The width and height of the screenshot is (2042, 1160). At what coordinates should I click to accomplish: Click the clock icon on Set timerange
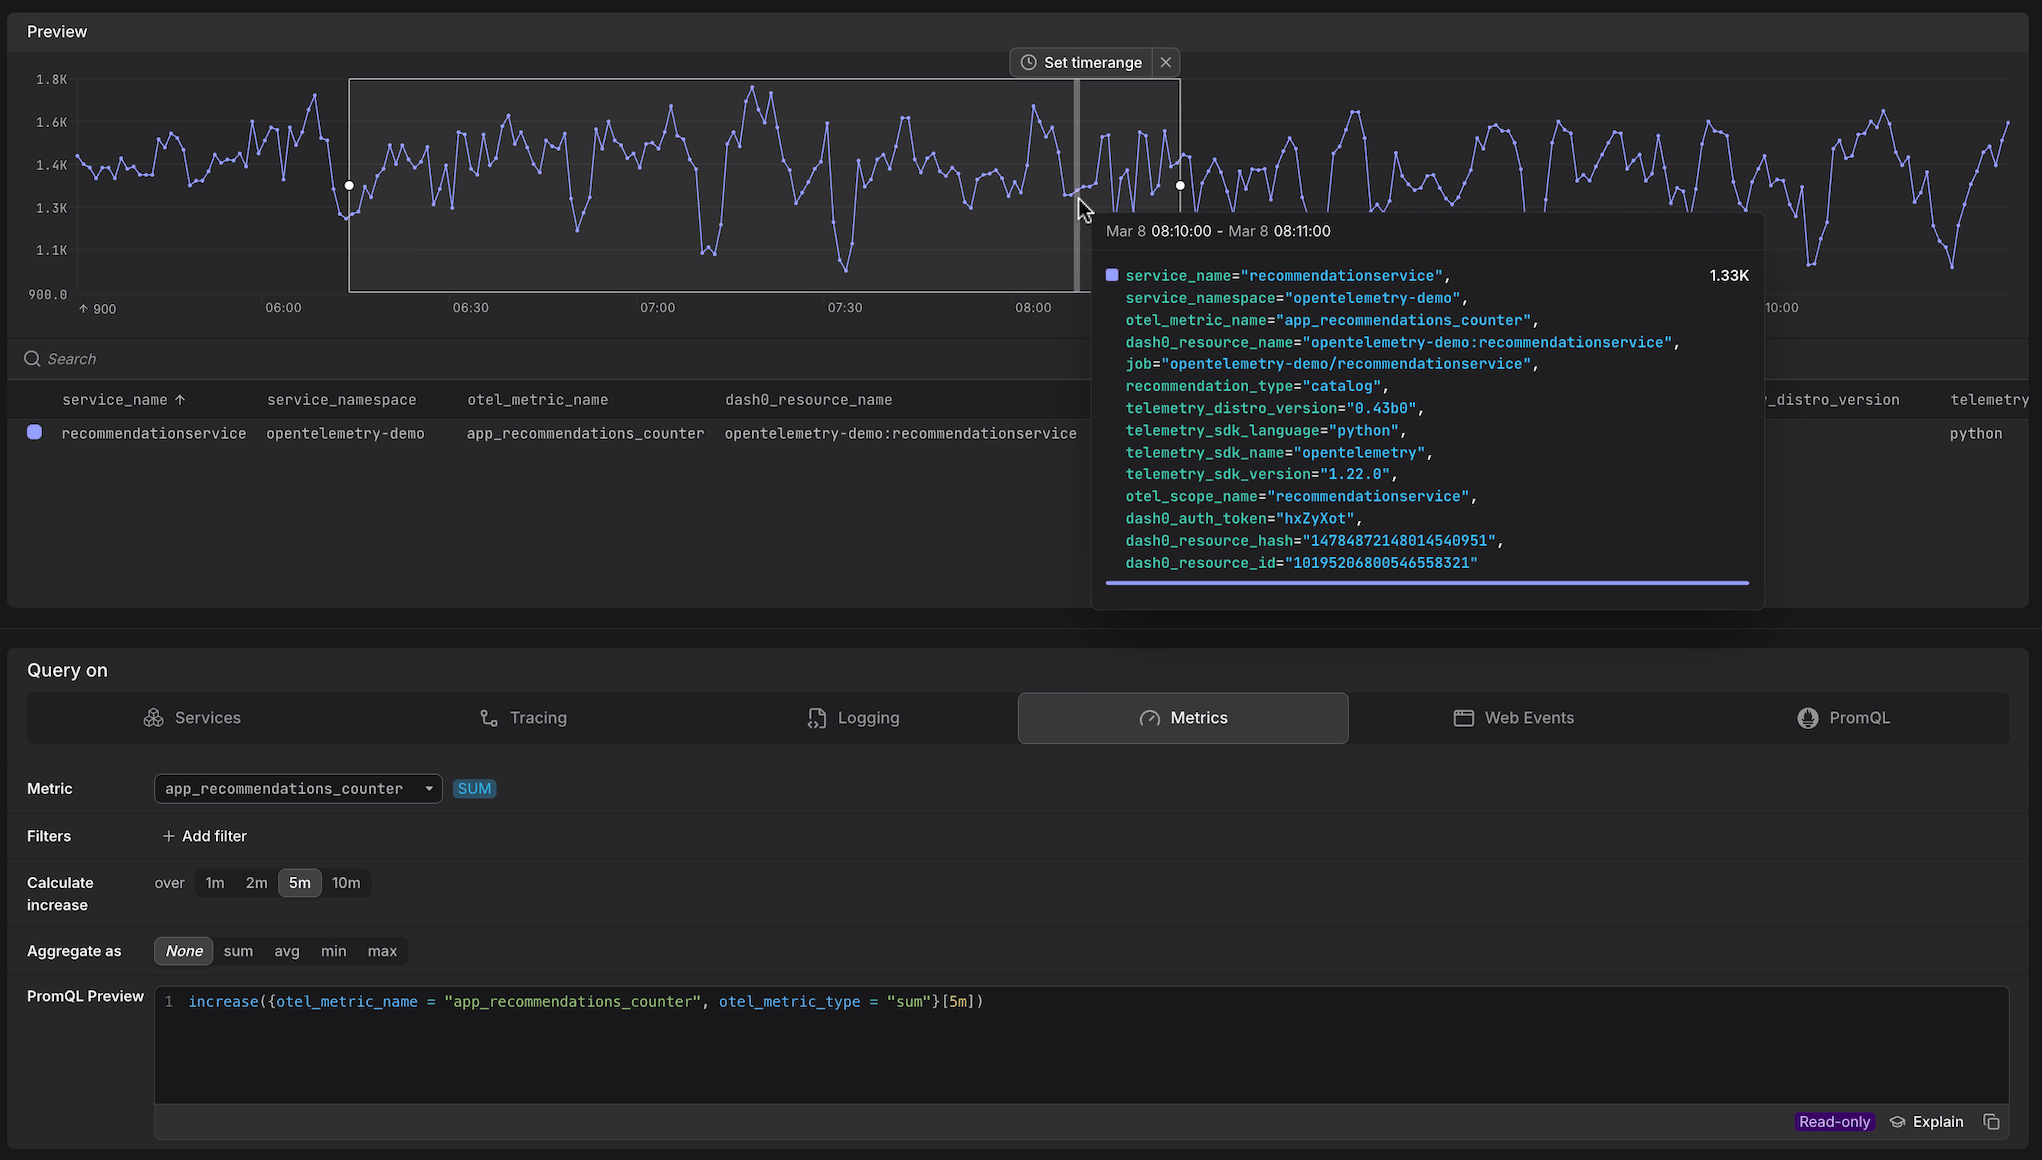[1028, 62]
